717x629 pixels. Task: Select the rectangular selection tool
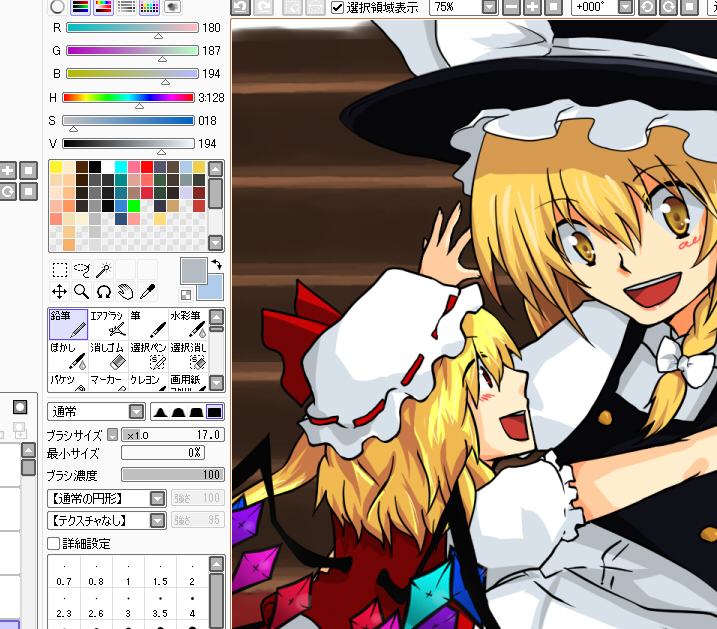pyautogui.click(x=59, y=270)
